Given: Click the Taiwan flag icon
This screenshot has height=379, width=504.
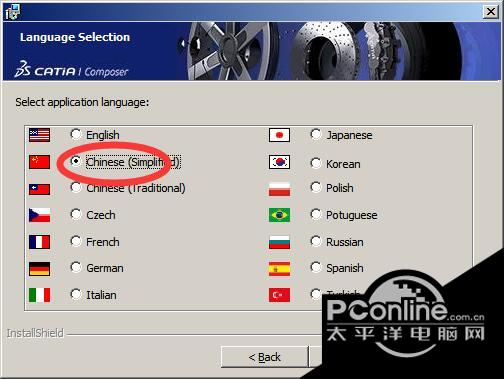Looking at the screenshot, I should coord(39,189).
